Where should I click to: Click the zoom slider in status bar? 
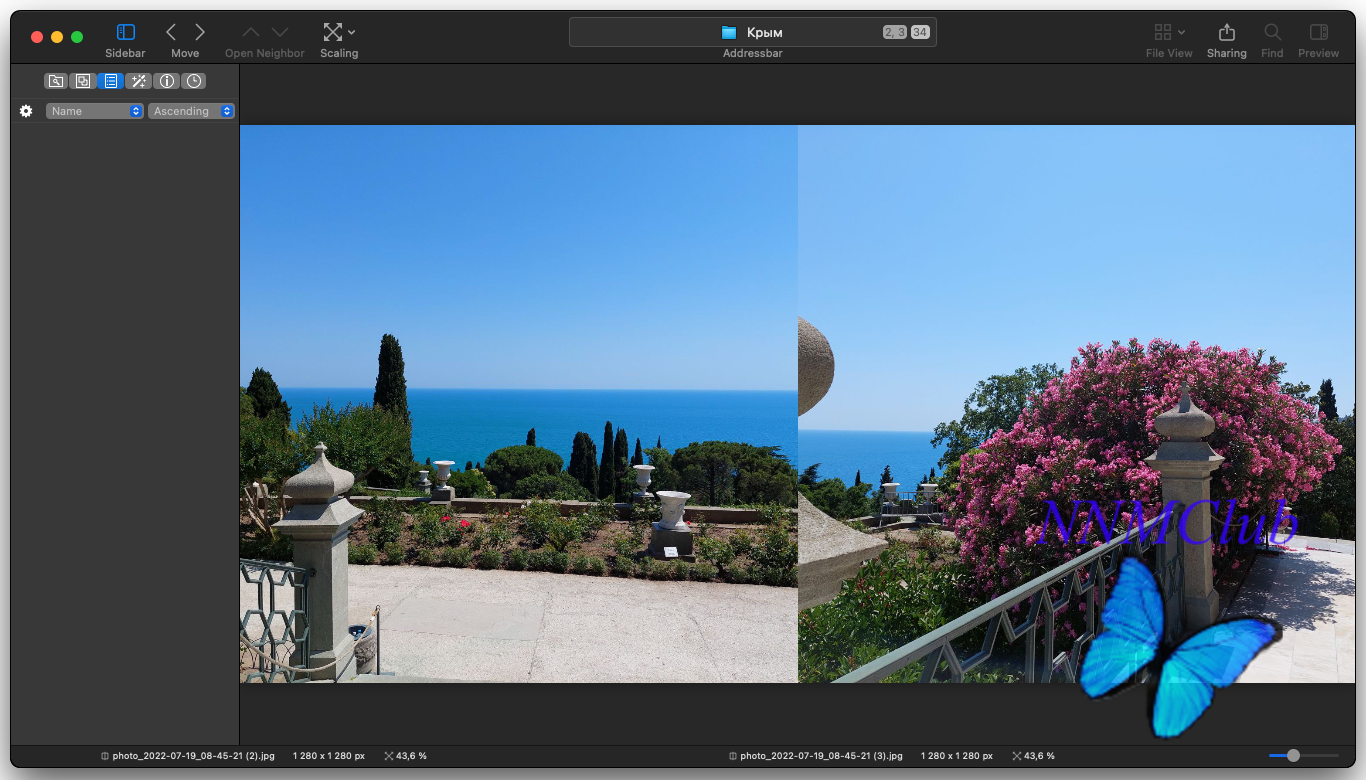point(1304,756)
